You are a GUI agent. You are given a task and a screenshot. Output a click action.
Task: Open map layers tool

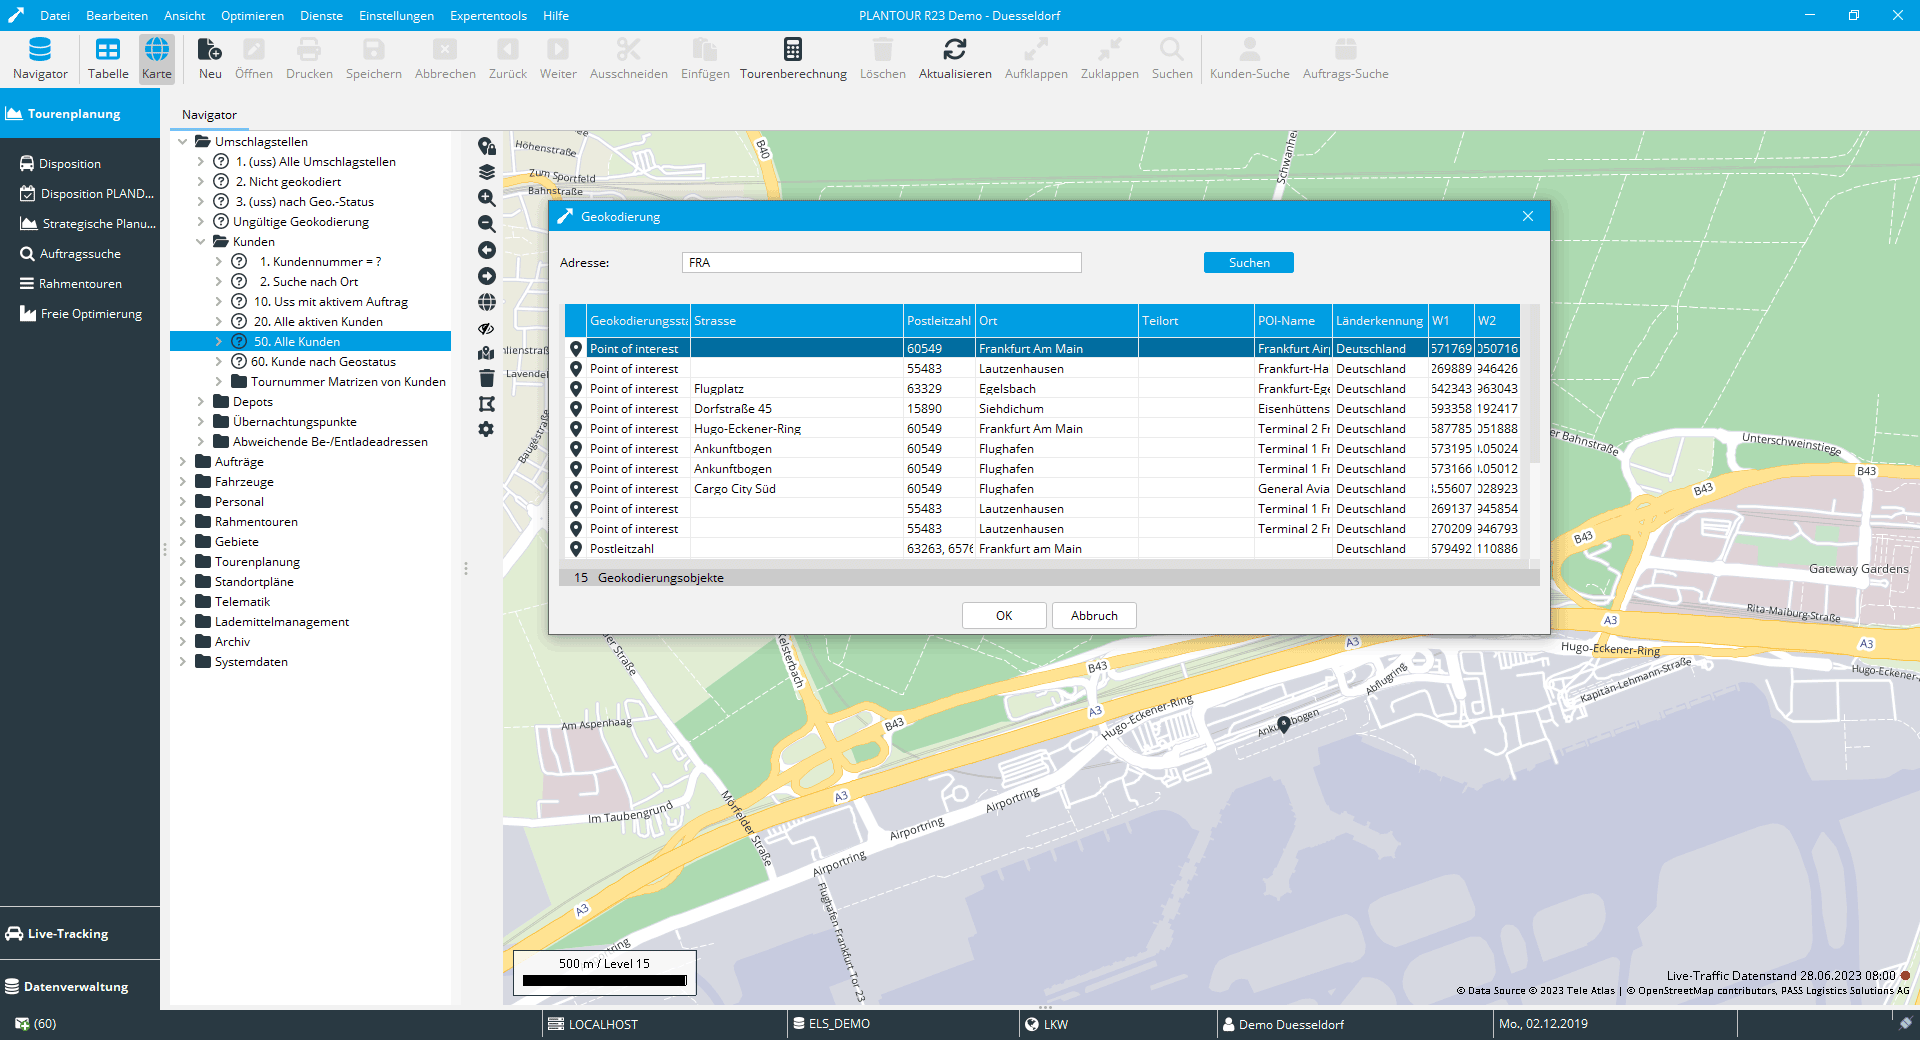pyautogui.click(x=487, y=172)
